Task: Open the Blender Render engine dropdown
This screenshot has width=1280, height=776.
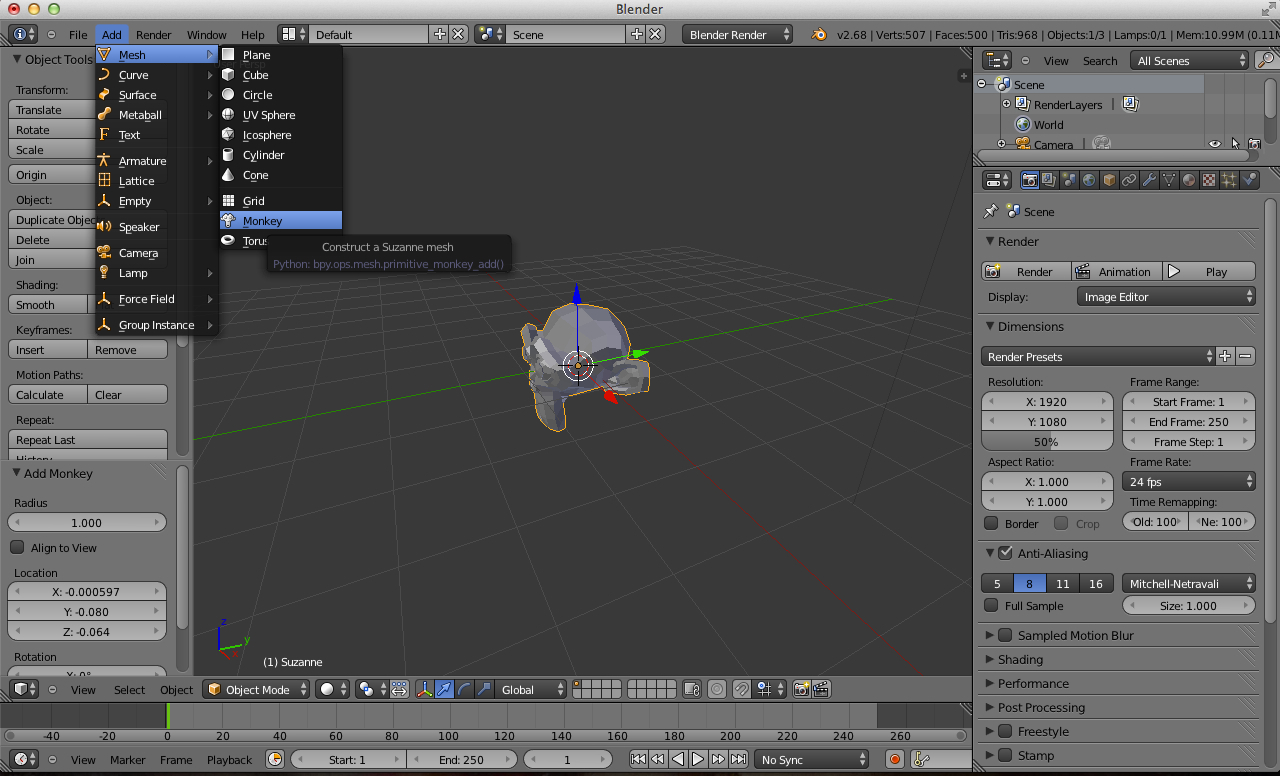Action: click(738, 34)
